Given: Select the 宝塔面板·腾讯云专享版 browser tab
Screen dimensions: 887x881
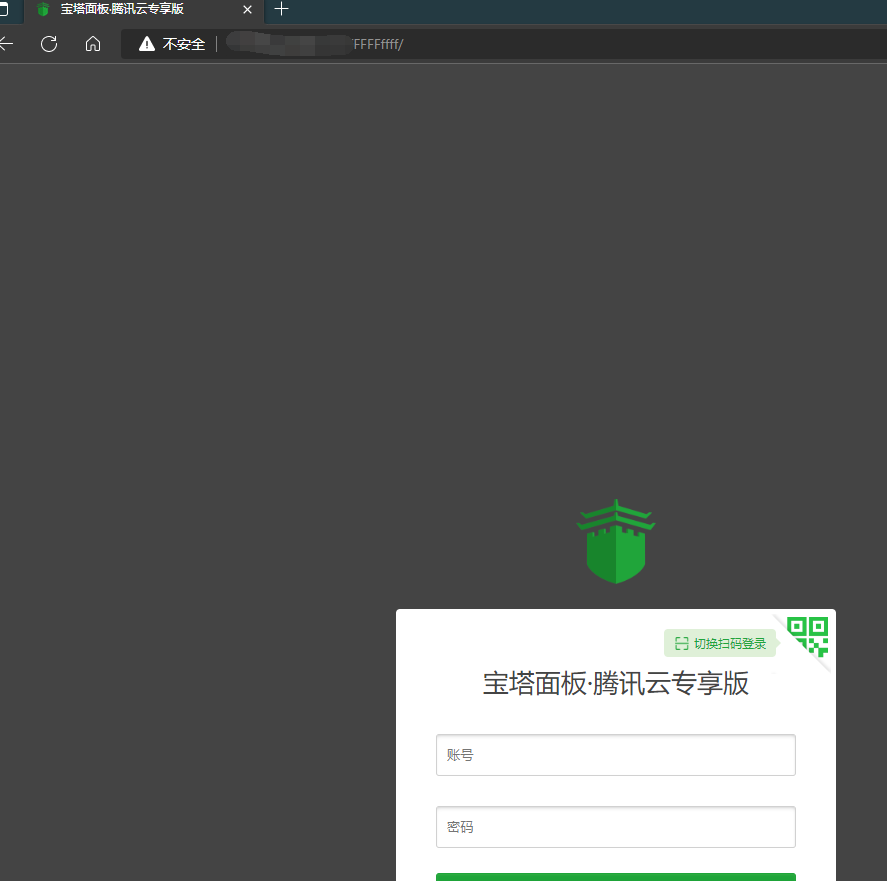Looking at the screenshot, I should [144, 10].
